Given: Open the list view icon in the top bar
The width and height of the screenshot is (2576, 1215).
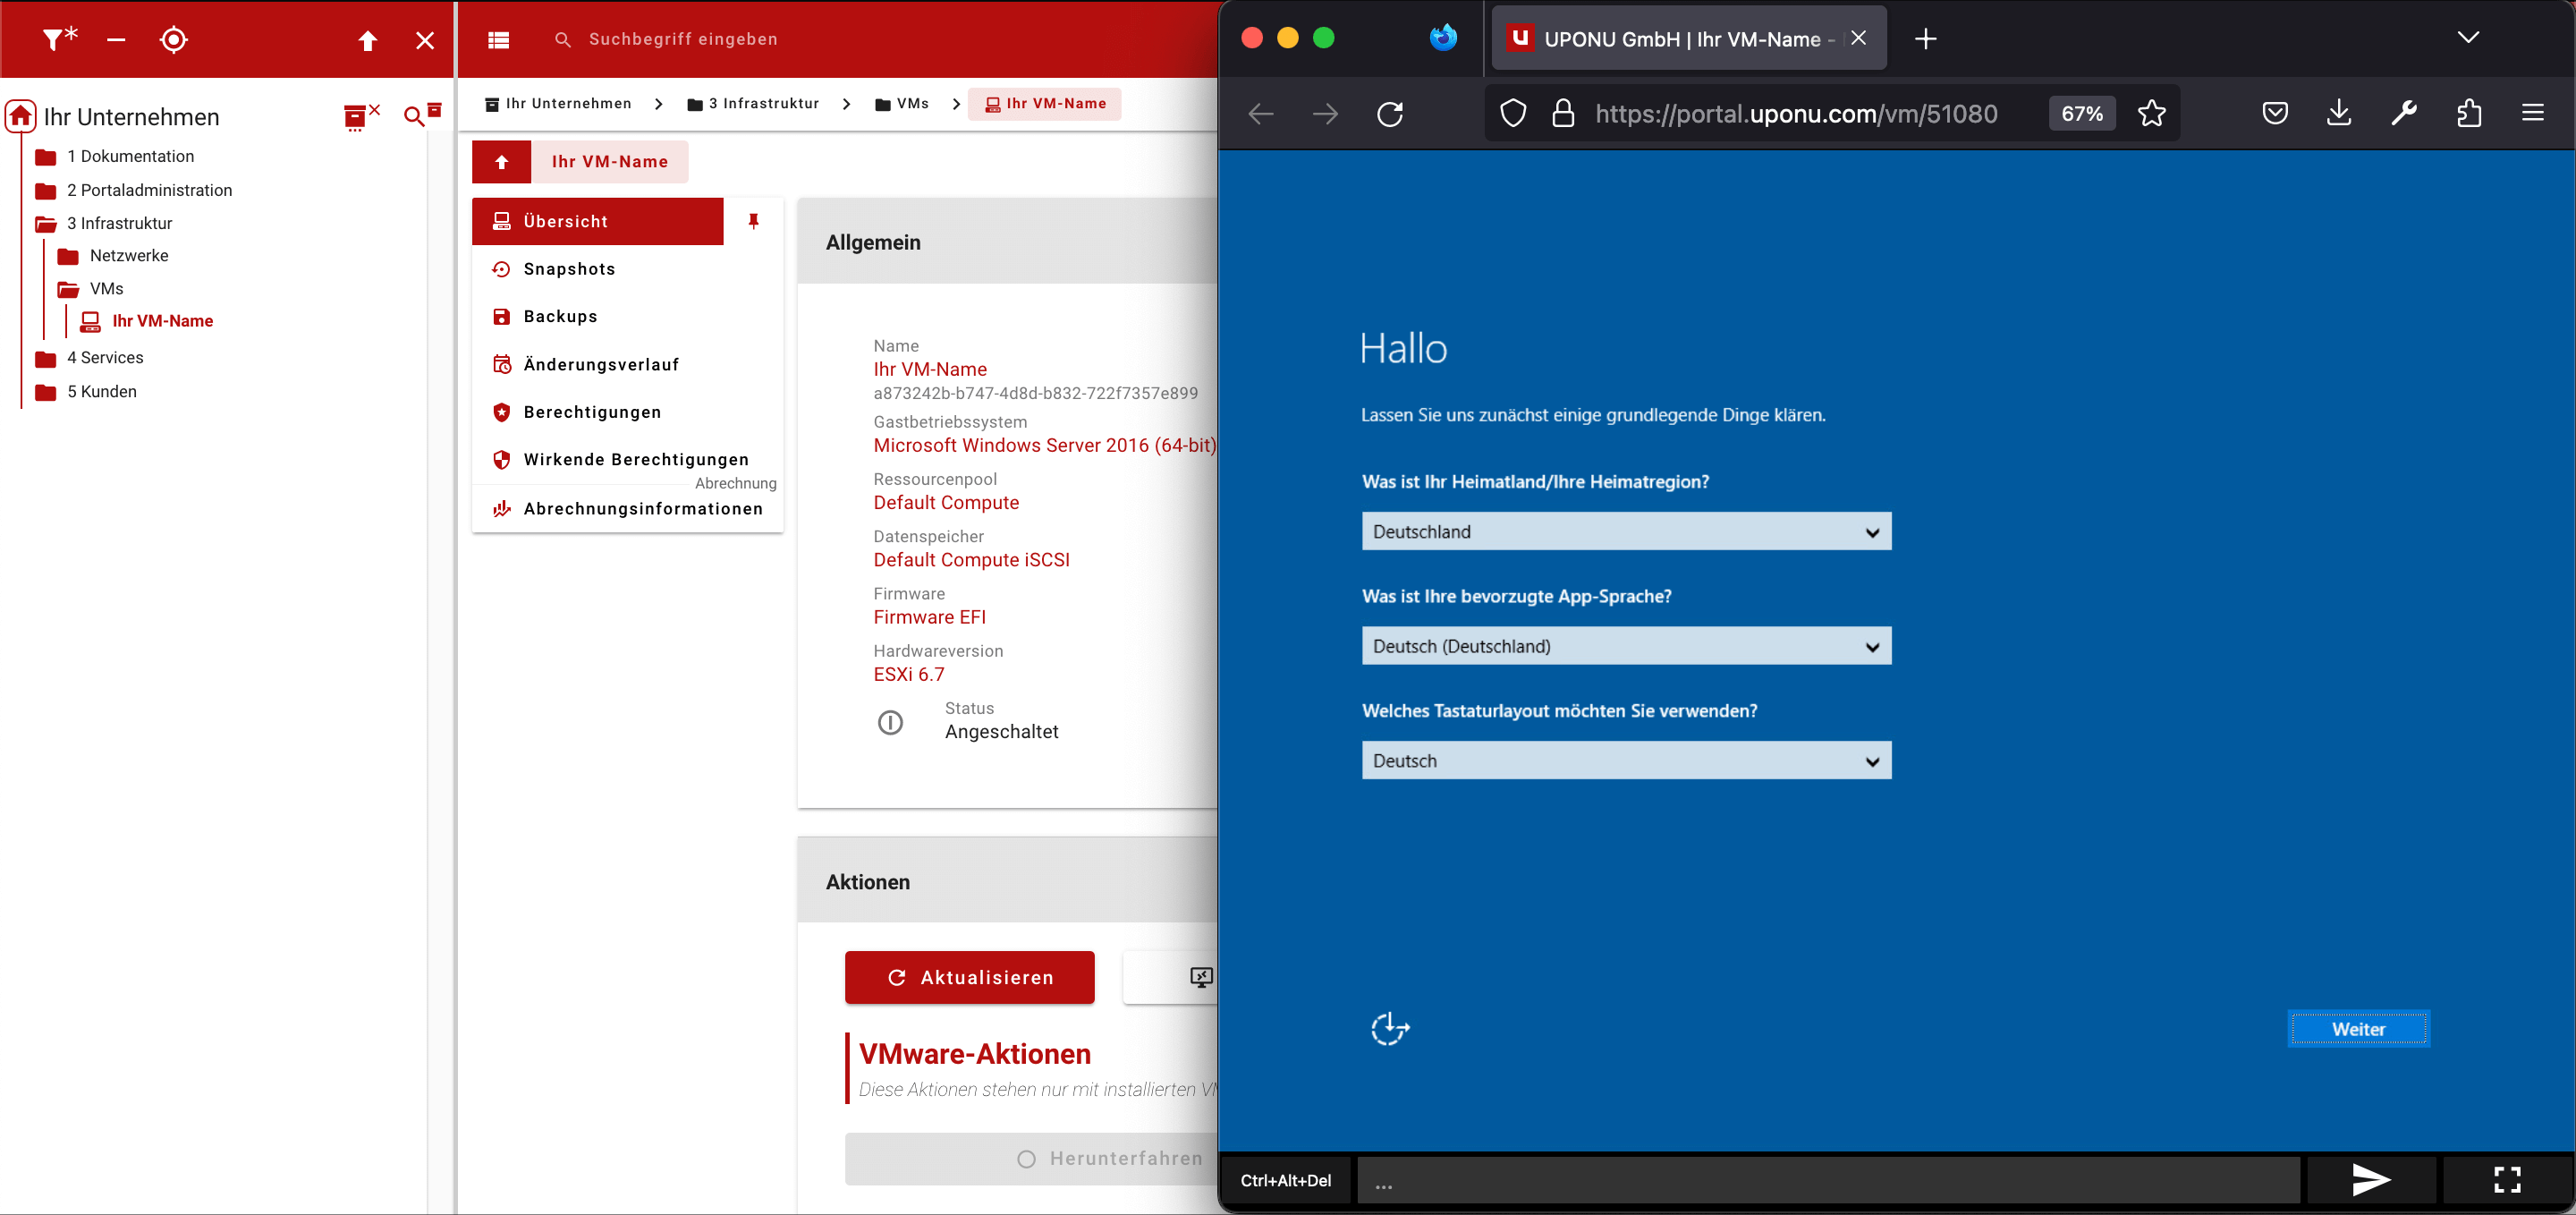Looking at the screenshot, I should pyautogui.click(x=499, y=40).
